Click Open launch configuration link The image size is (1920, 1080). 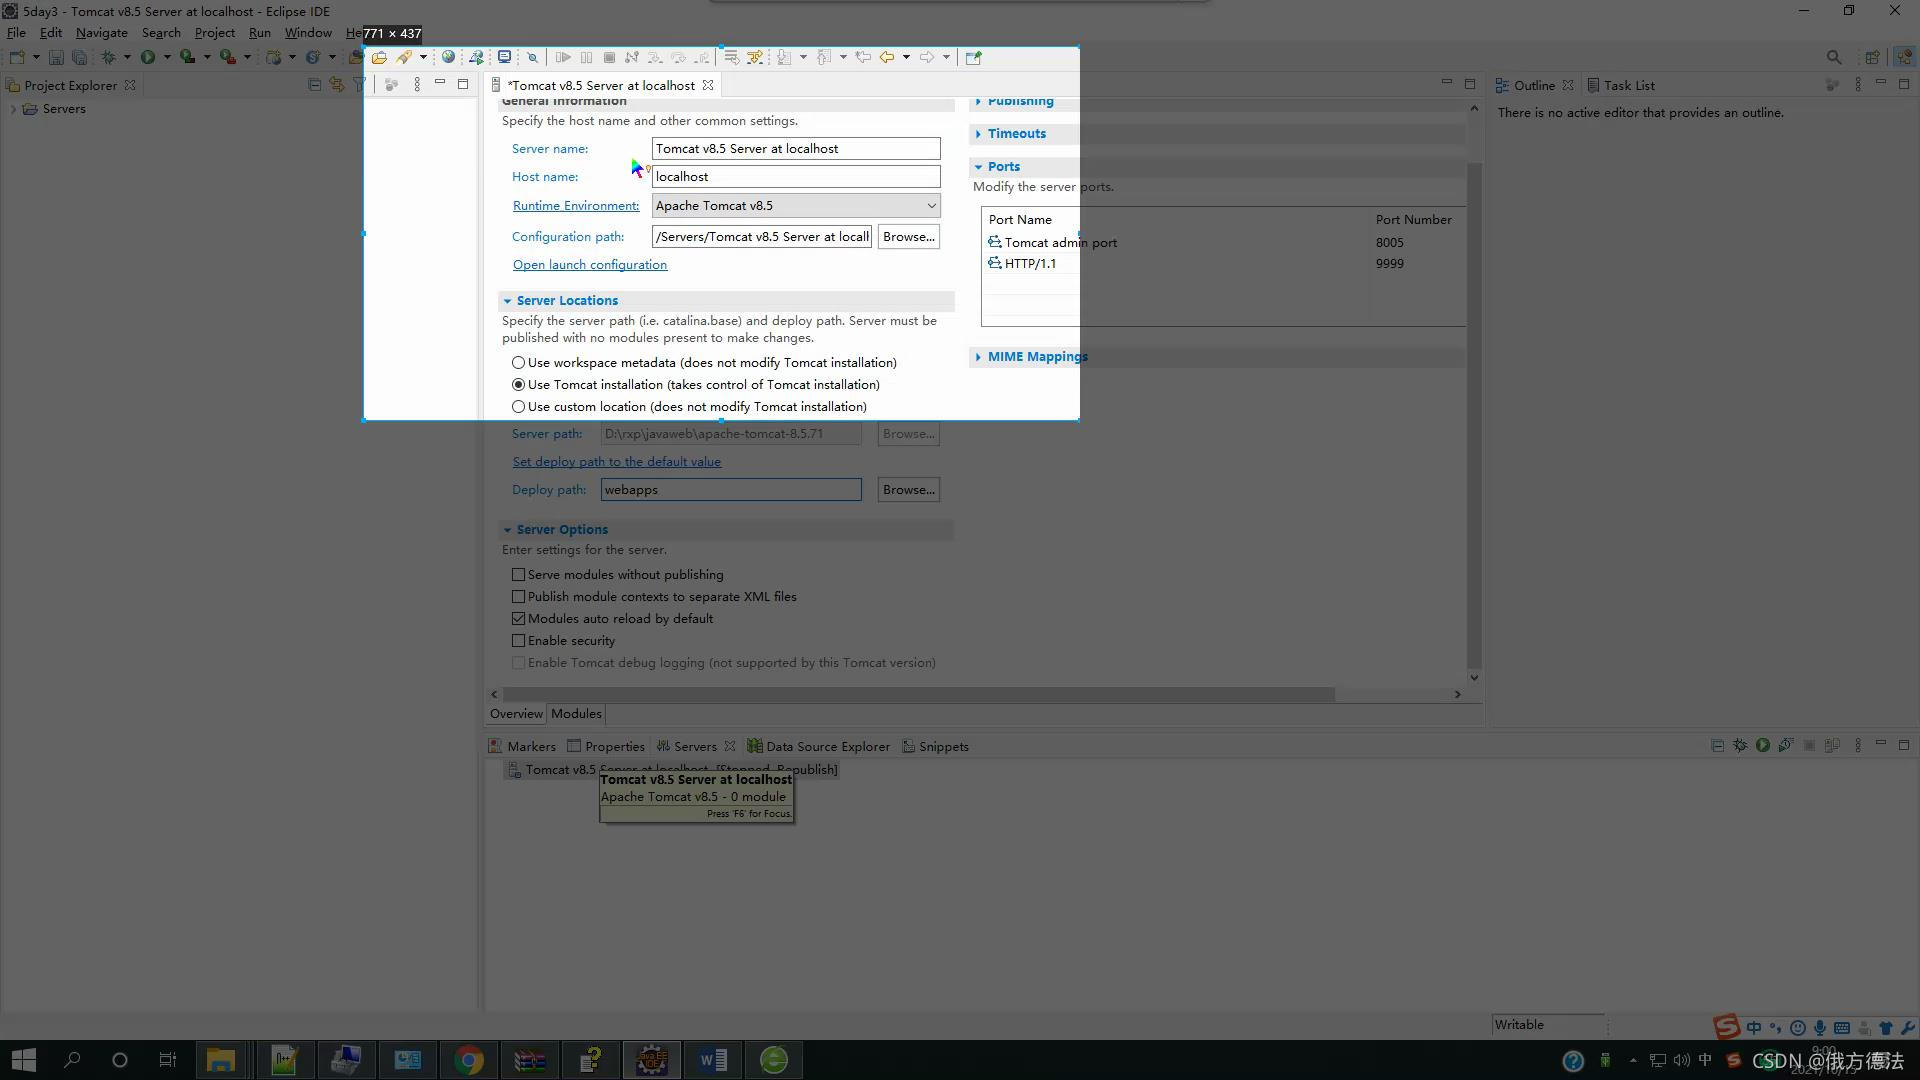pyautogui.click(x=589, y=264)
